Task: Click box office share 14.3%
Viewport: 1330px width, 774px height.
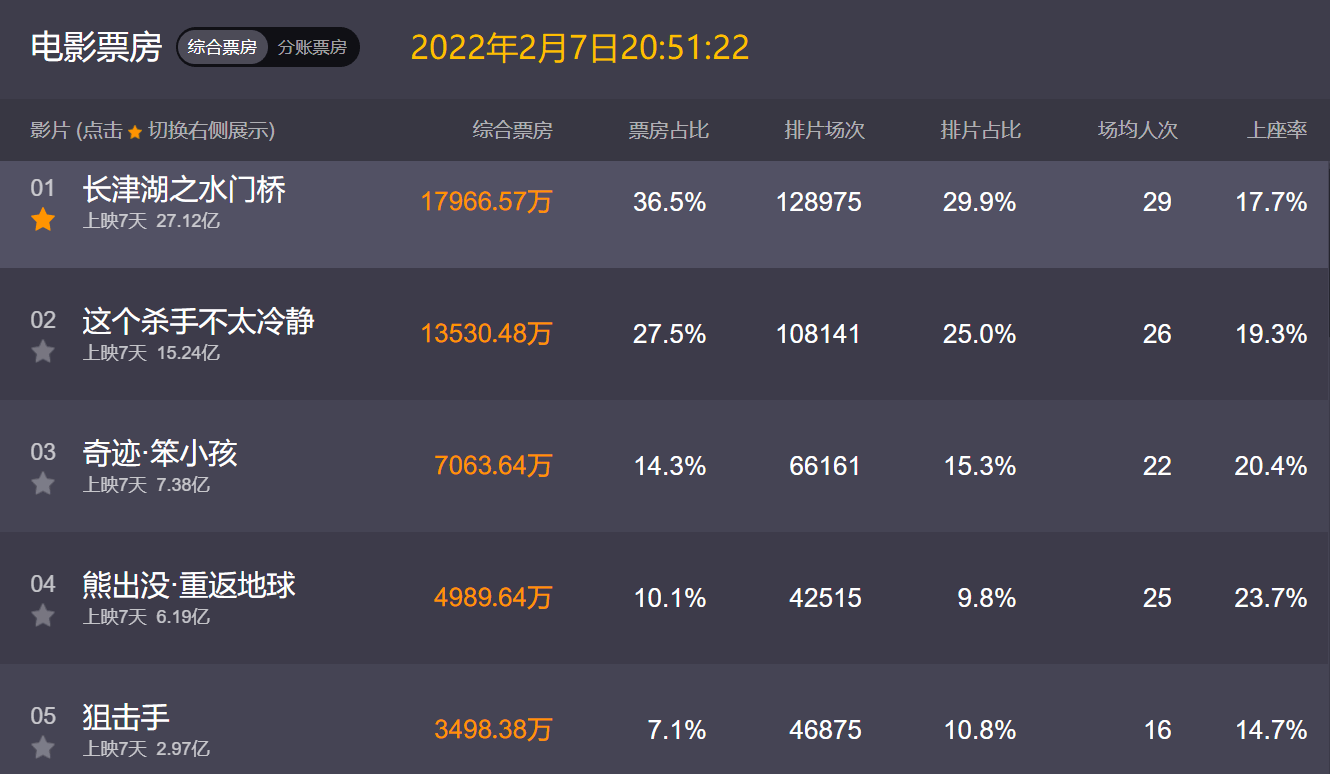Action: tap(670, 466)
